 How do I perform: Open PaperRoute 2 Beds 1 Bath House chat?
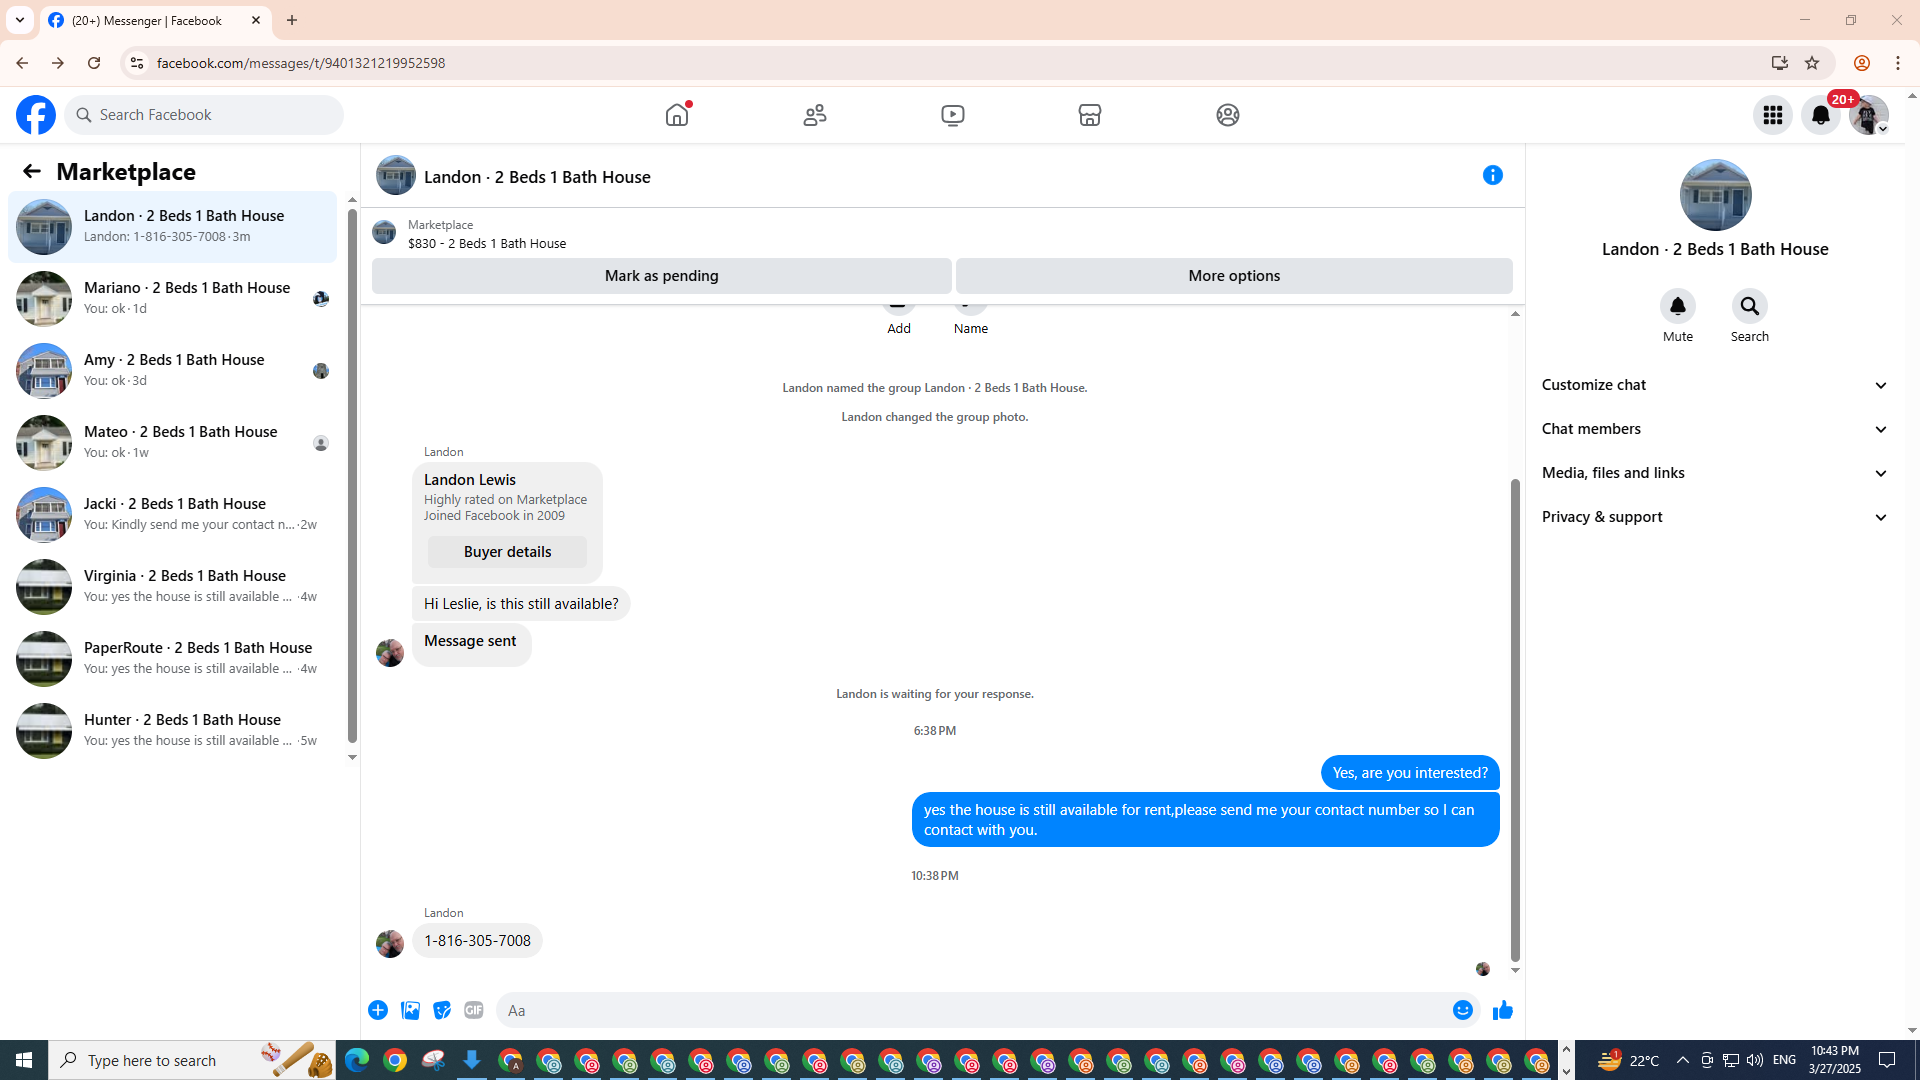[x=173, y=658]
